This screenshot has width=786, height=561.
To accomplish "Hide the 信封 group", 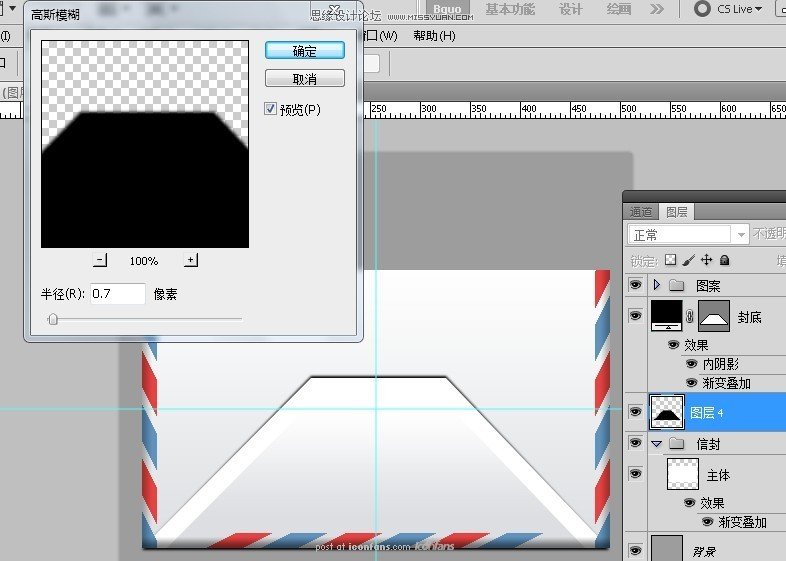I will pyautogui.click(x=635, y=443).
